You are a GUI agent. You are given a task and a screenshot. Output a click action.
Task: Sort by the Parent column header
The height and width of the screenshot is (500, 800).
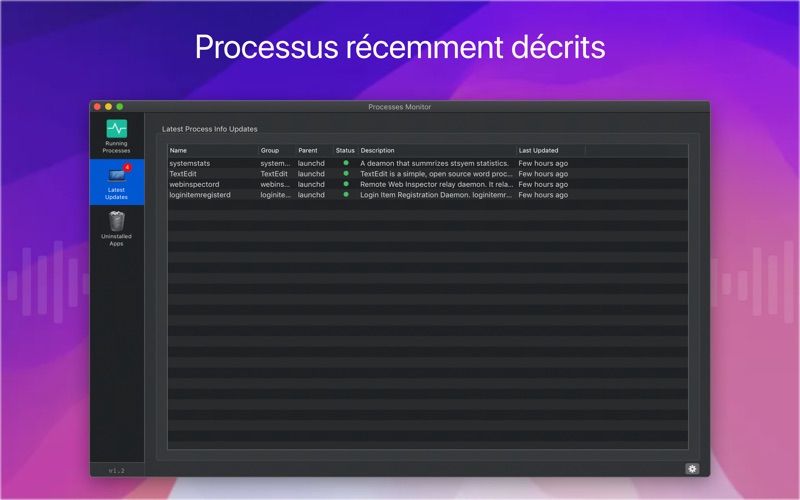[314, 151]
